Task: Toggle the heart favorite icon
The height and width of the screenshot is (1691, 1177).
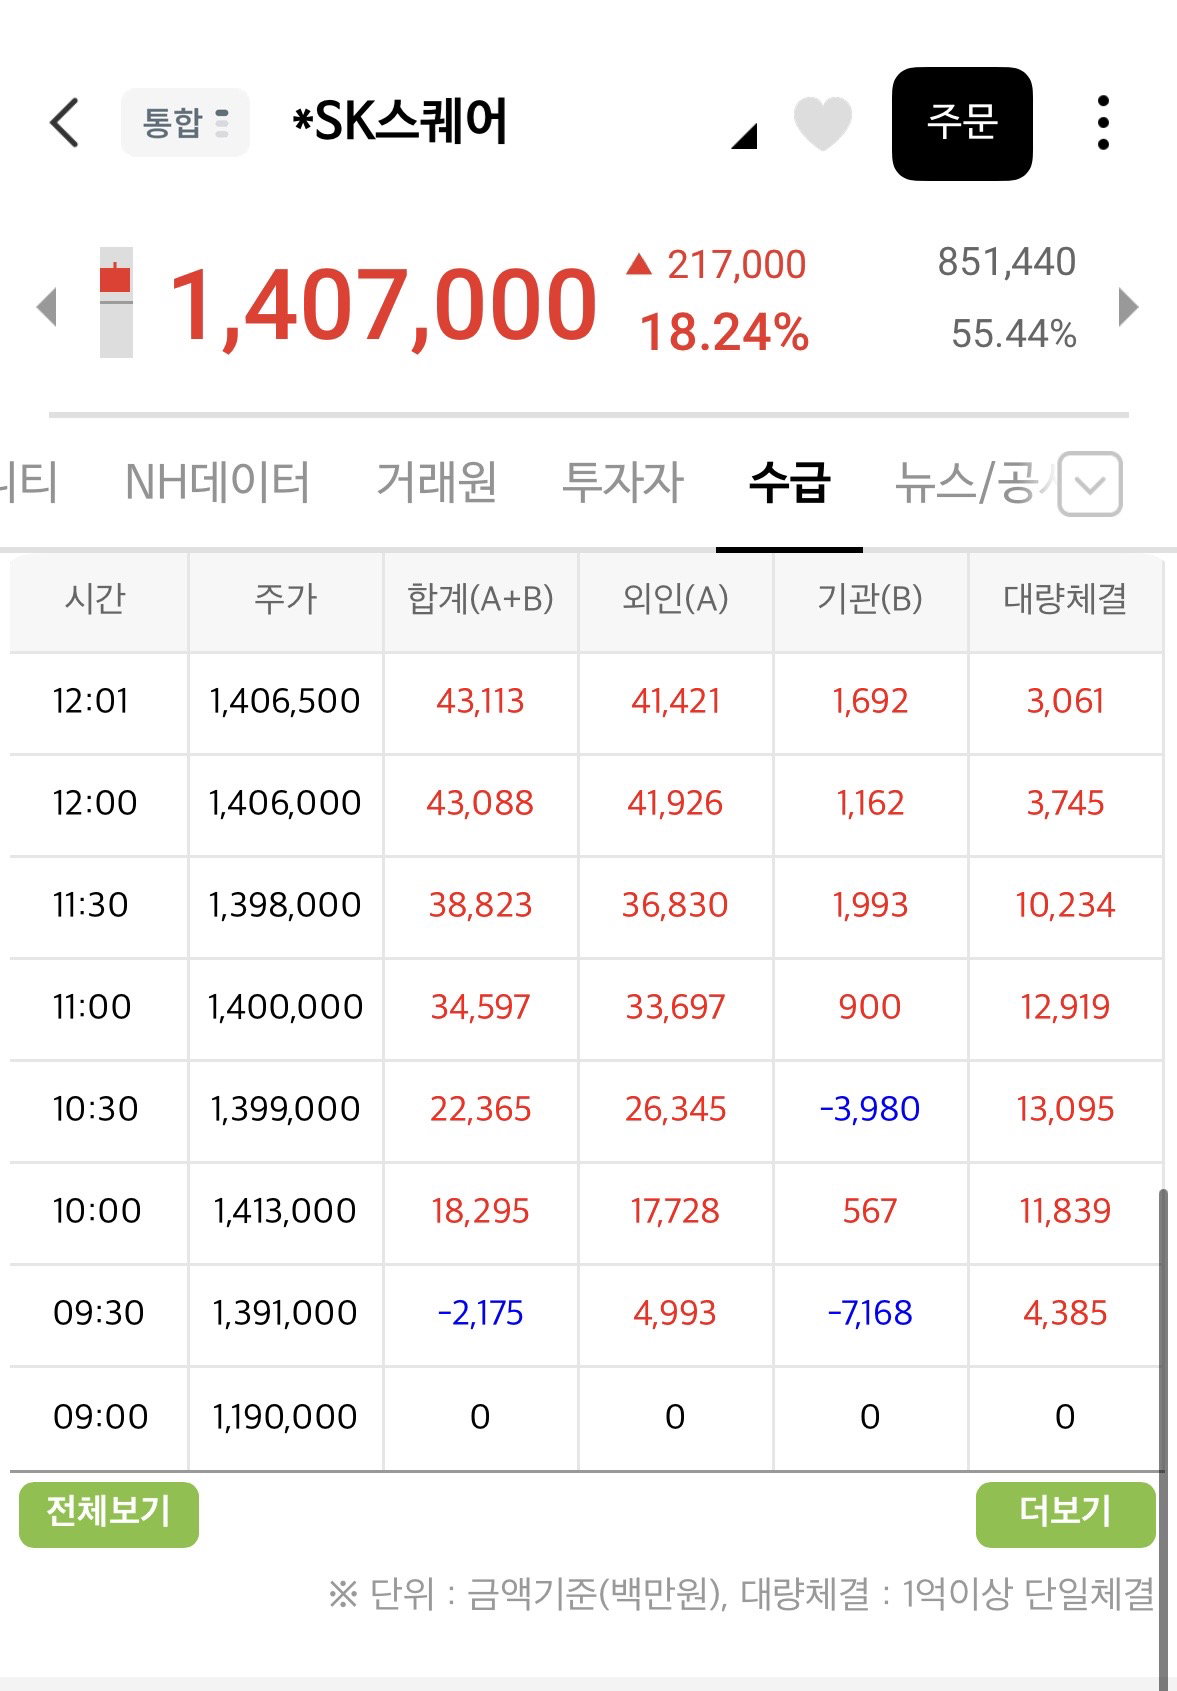Action: tap(822, 124)
